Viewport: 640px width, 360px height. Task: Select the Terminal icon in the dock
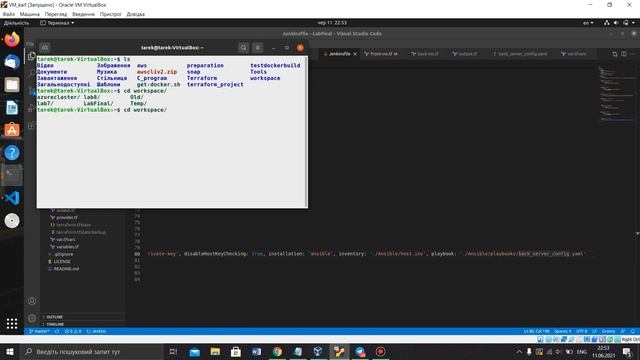(12, 176)
